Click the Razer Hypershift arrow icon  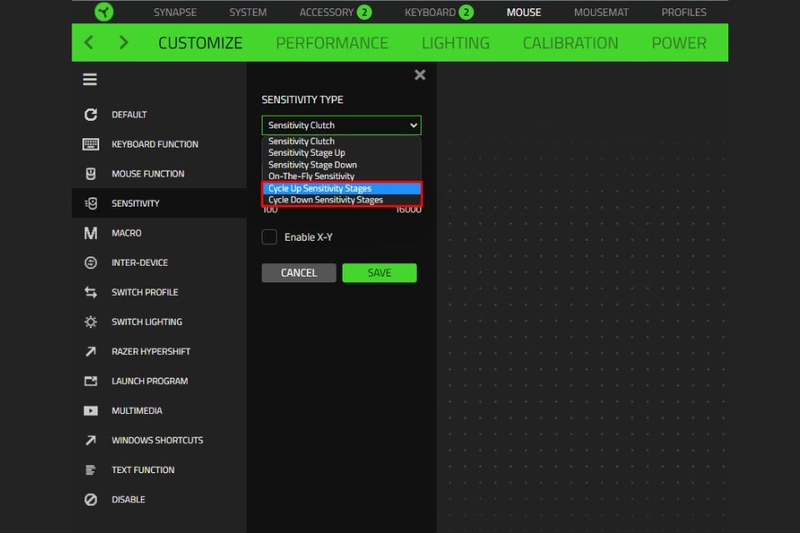(91, 351)
